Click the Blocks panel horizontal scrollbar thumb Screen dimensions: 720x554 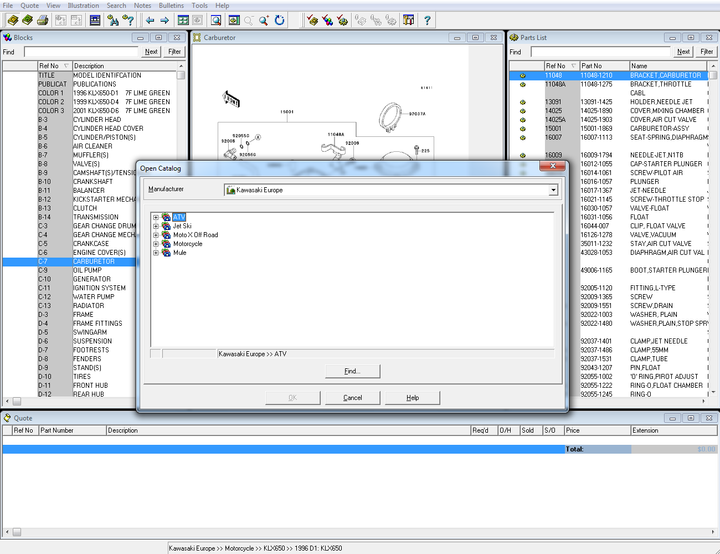[x=17, y=401]
